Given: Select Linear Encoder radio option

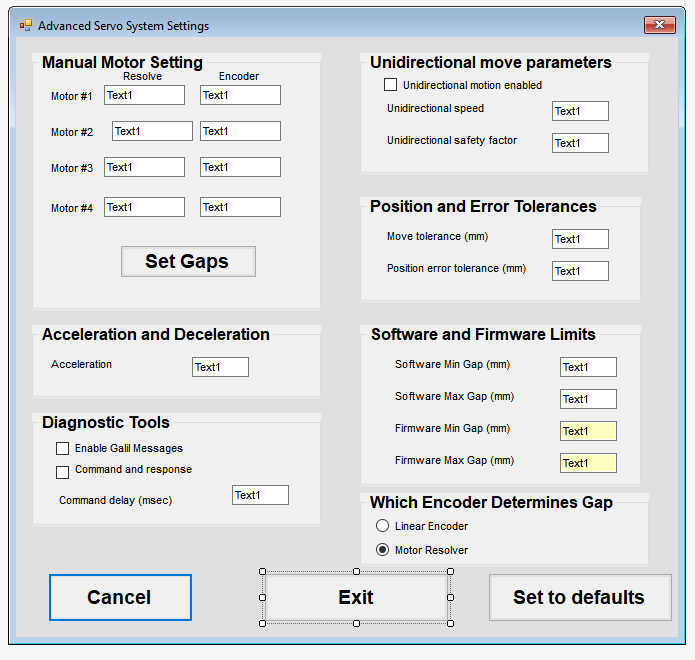Looking at the screenshot, I should click(x=382, y=526).
